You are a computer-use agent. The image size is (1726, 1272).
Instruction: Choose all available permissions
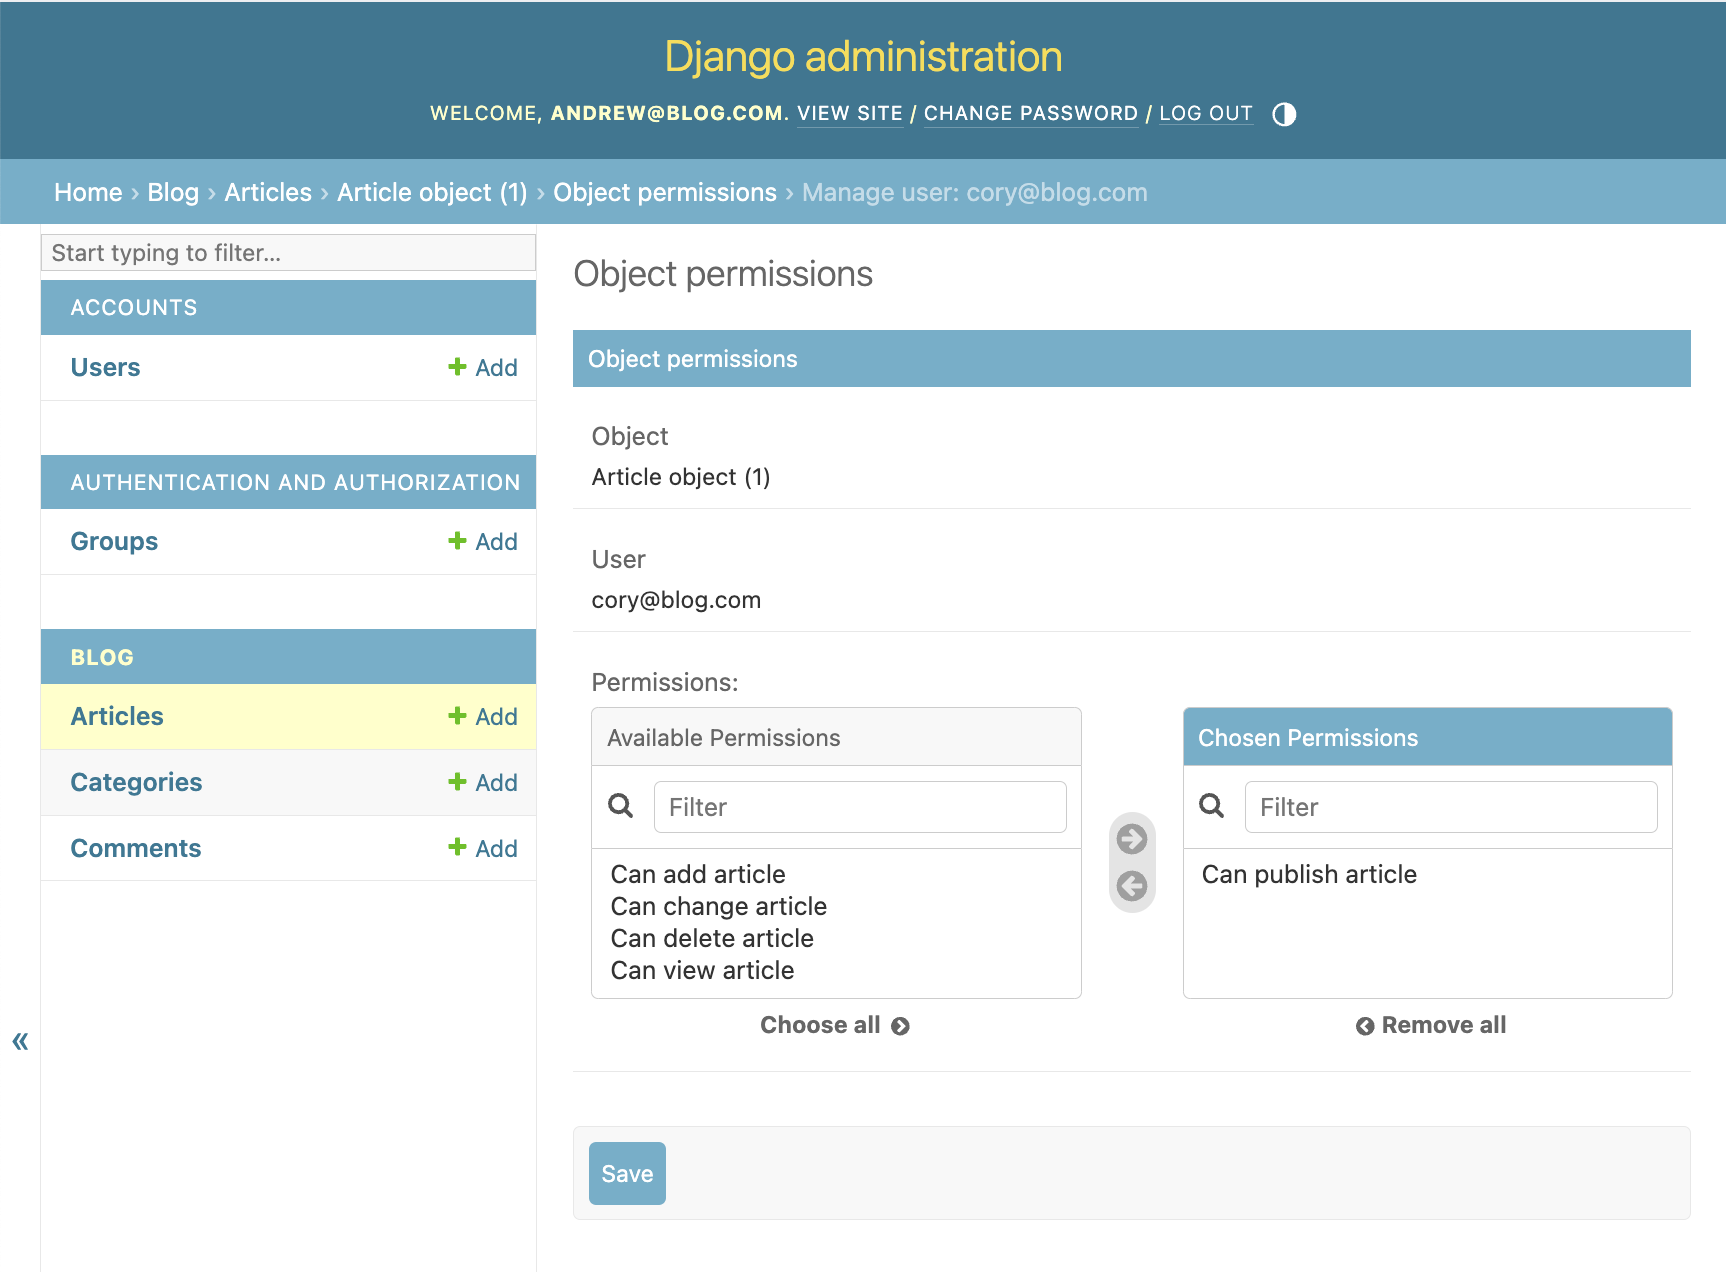(835, 1024)
